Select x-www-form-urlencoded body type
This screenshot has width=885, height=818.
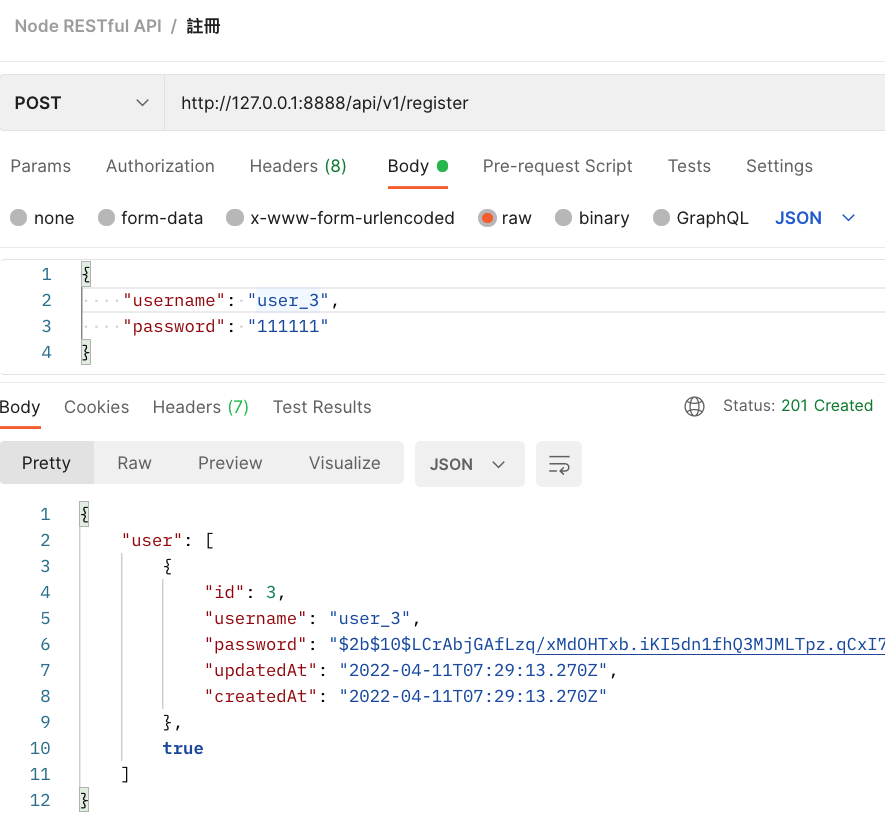point(235,218)
